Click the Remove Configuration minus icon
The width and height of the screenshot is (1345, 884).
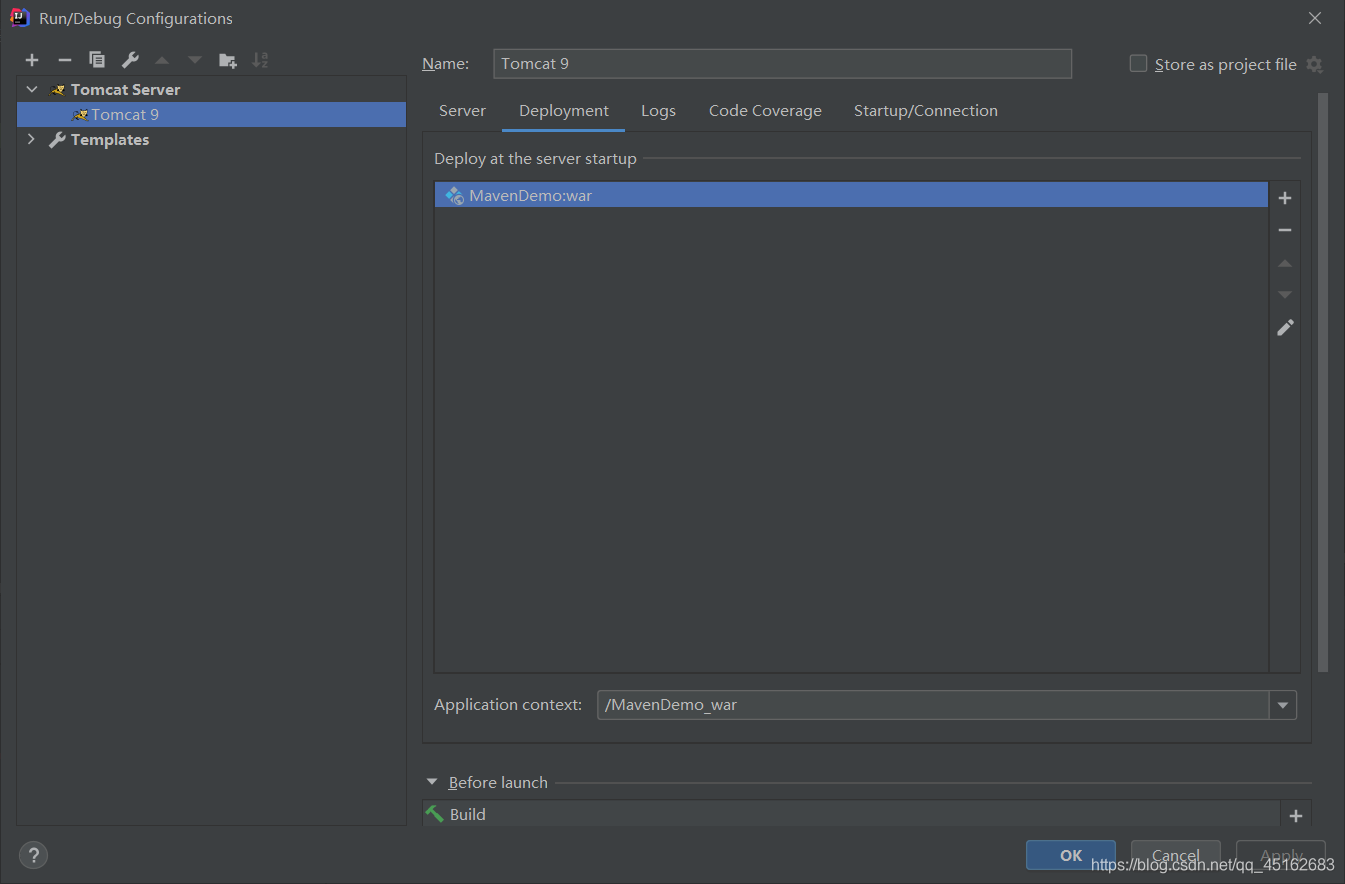(x=65, y=60)
